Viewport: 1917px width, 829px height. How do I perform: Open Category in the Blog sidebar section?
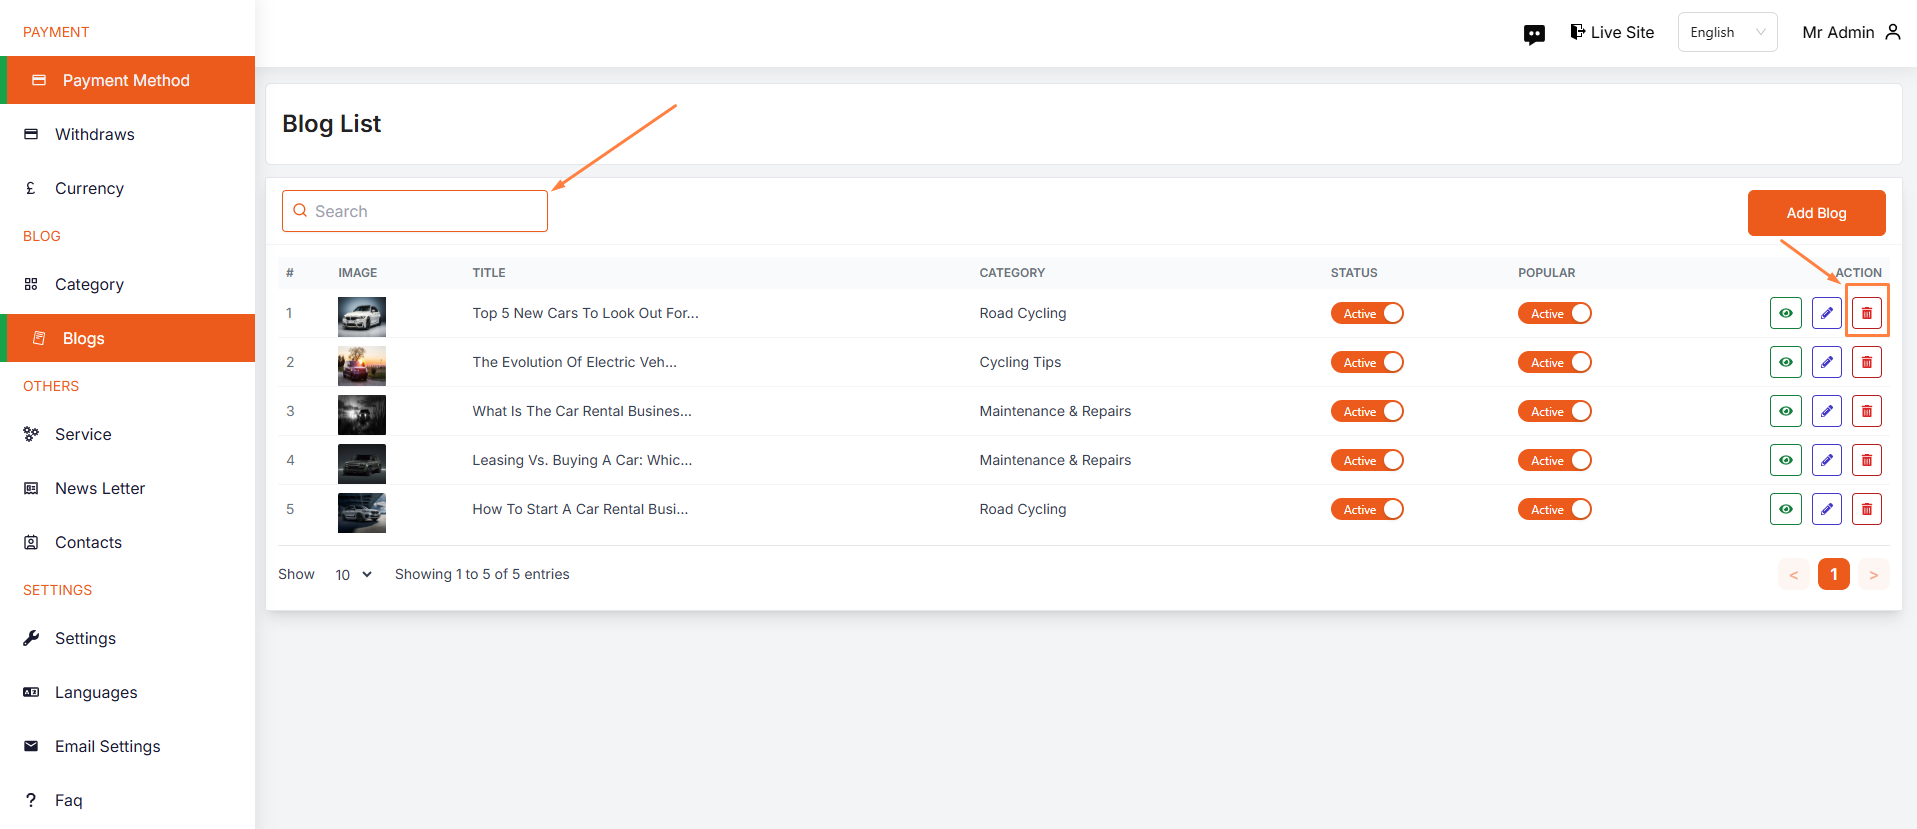click(x=89, y=284)
